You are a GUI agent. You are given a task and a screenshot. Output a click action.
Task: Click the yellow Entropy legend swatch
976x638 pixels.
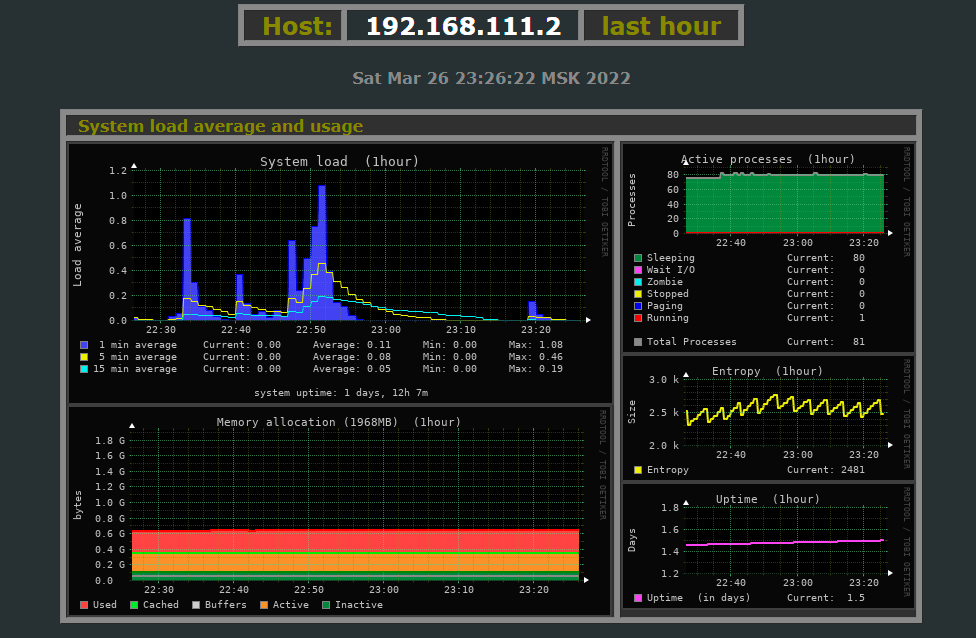tap(638, 470)
